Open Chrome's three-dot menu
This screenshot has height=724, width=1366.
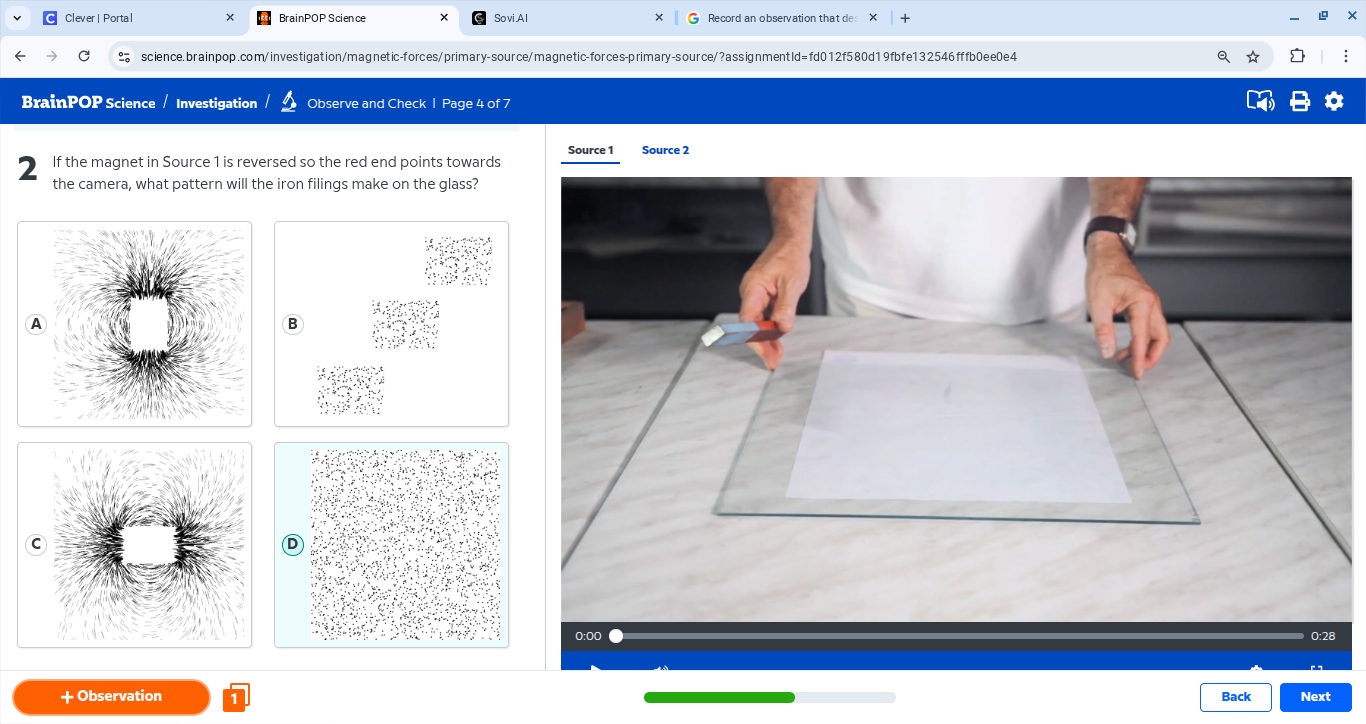pos(1345,57)
